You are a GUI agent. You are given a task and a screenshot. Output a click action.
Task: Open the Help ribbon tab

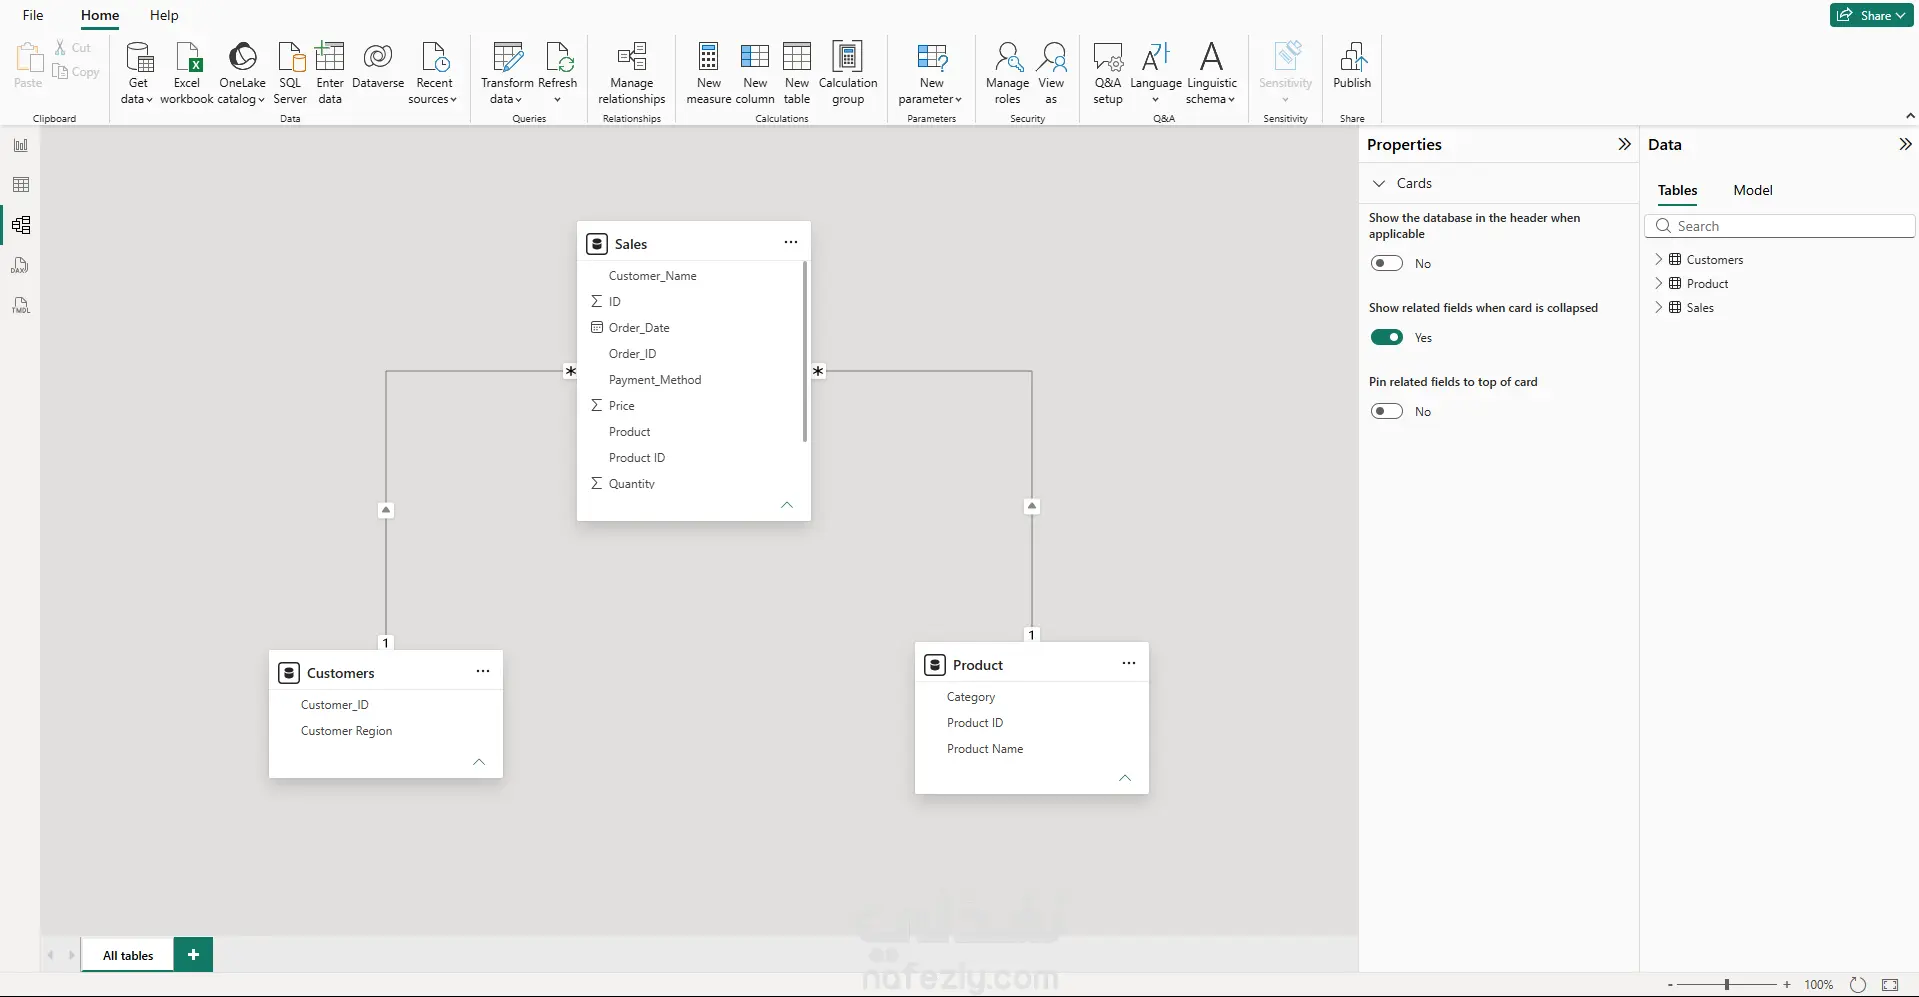point(164,15)
